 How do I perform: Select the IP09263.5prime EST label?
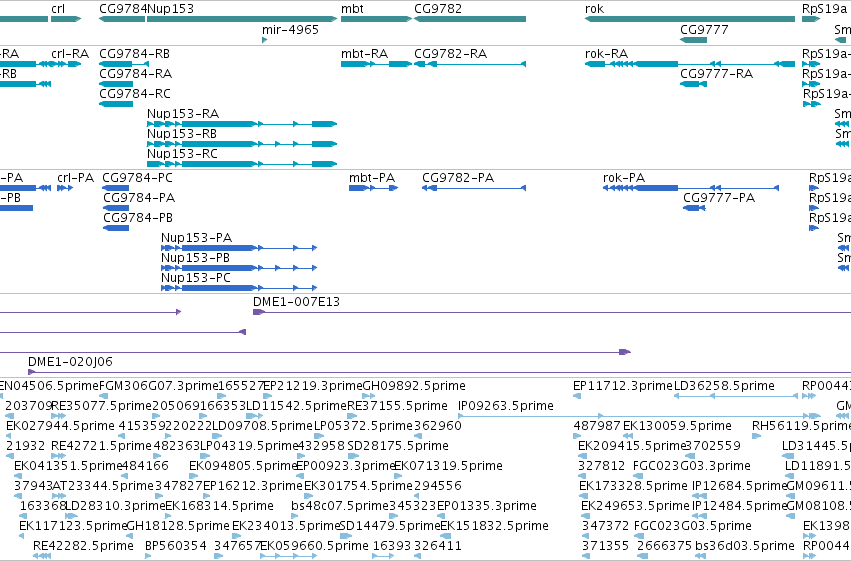point(506,406)
